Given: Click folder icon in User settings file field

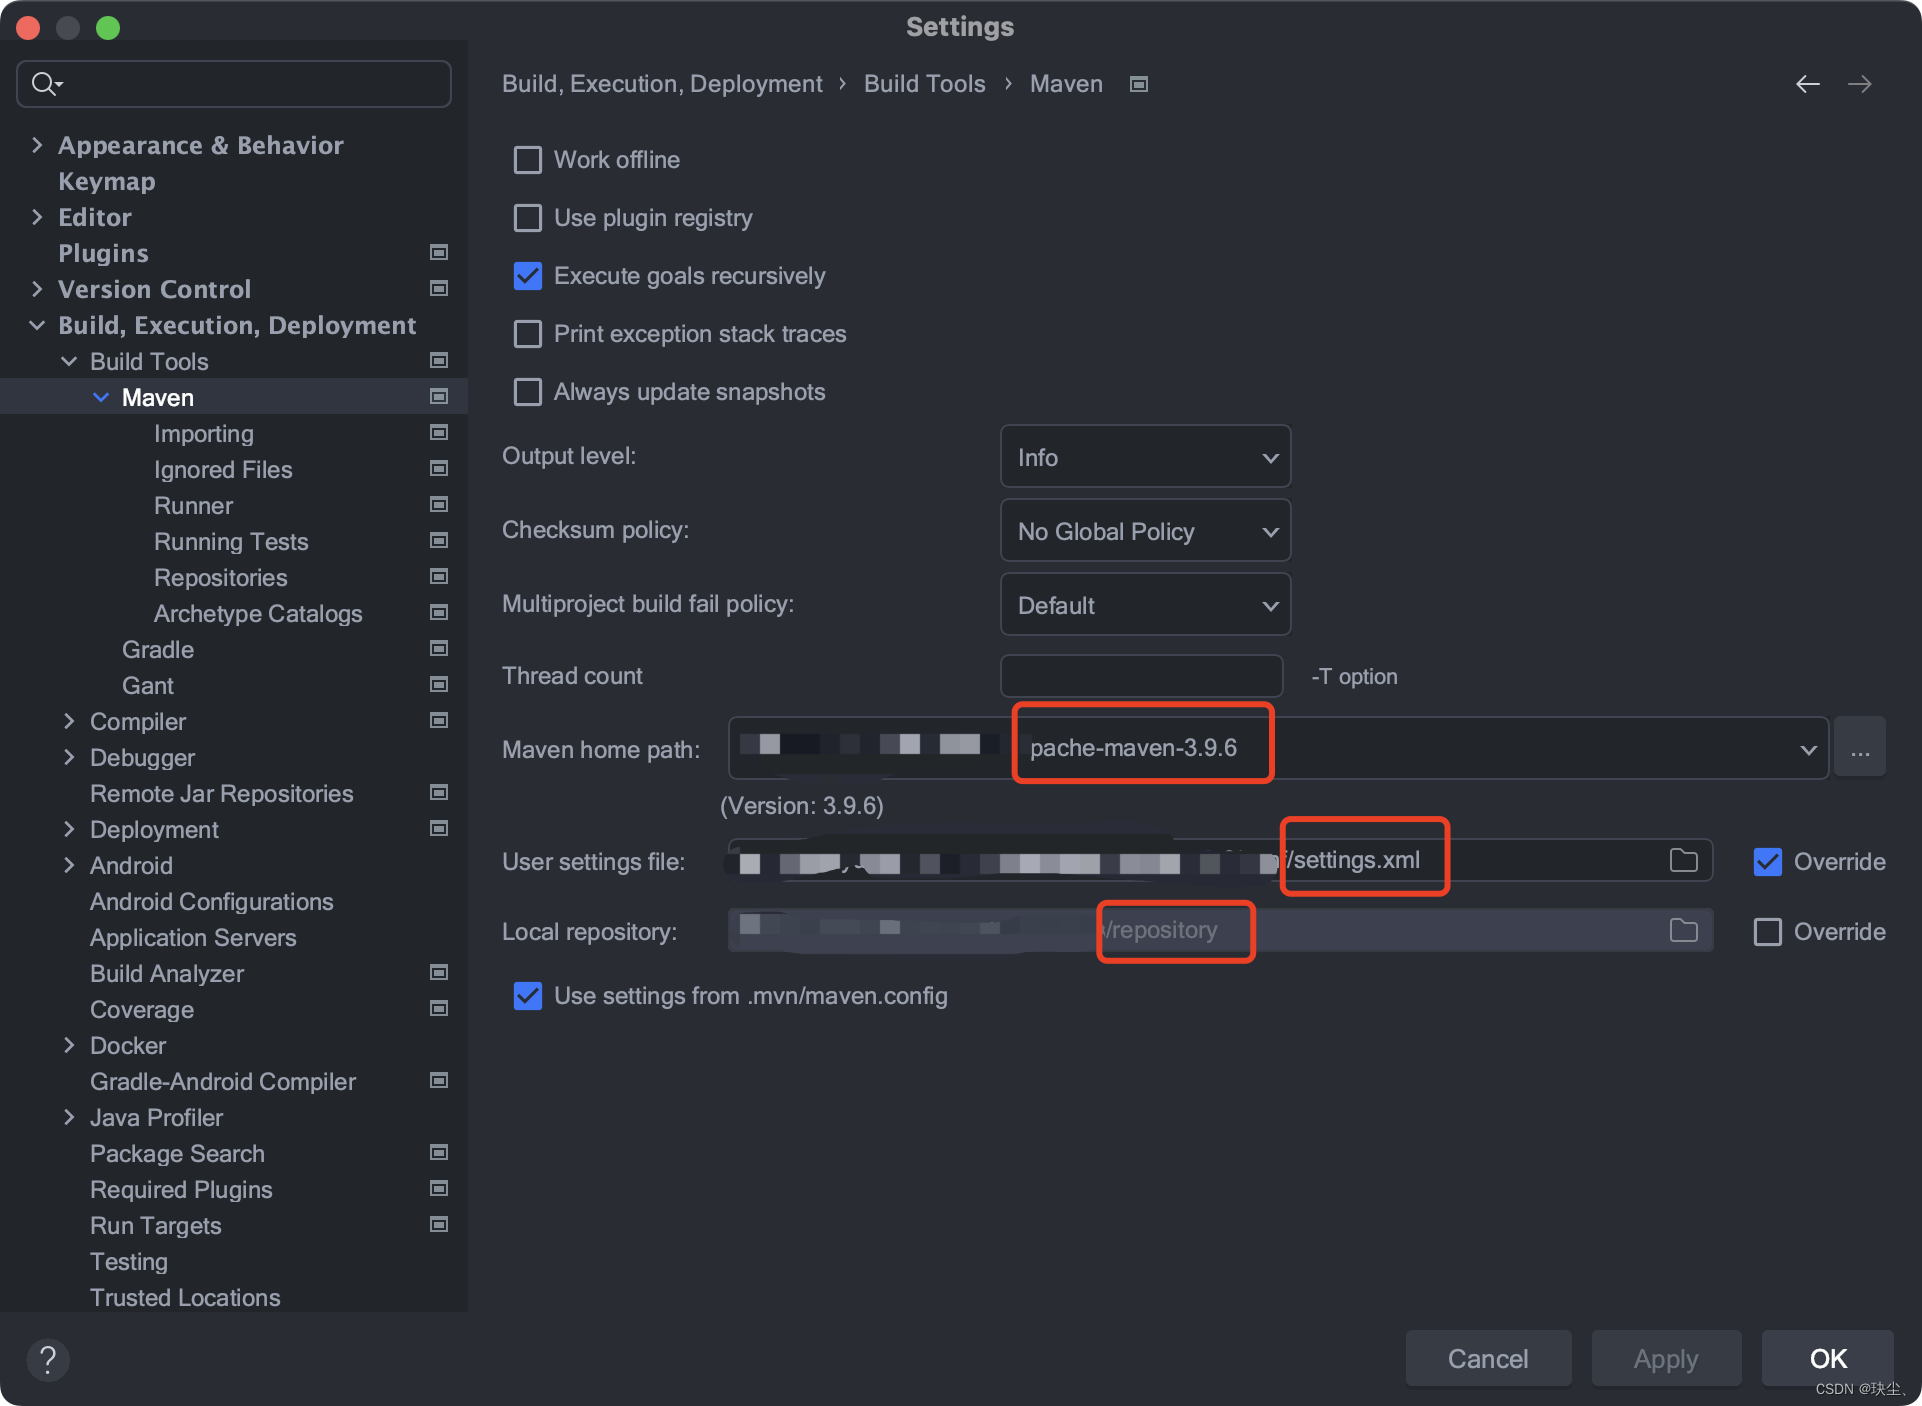Looking at the screenshot, I should tap(1683, 860).
